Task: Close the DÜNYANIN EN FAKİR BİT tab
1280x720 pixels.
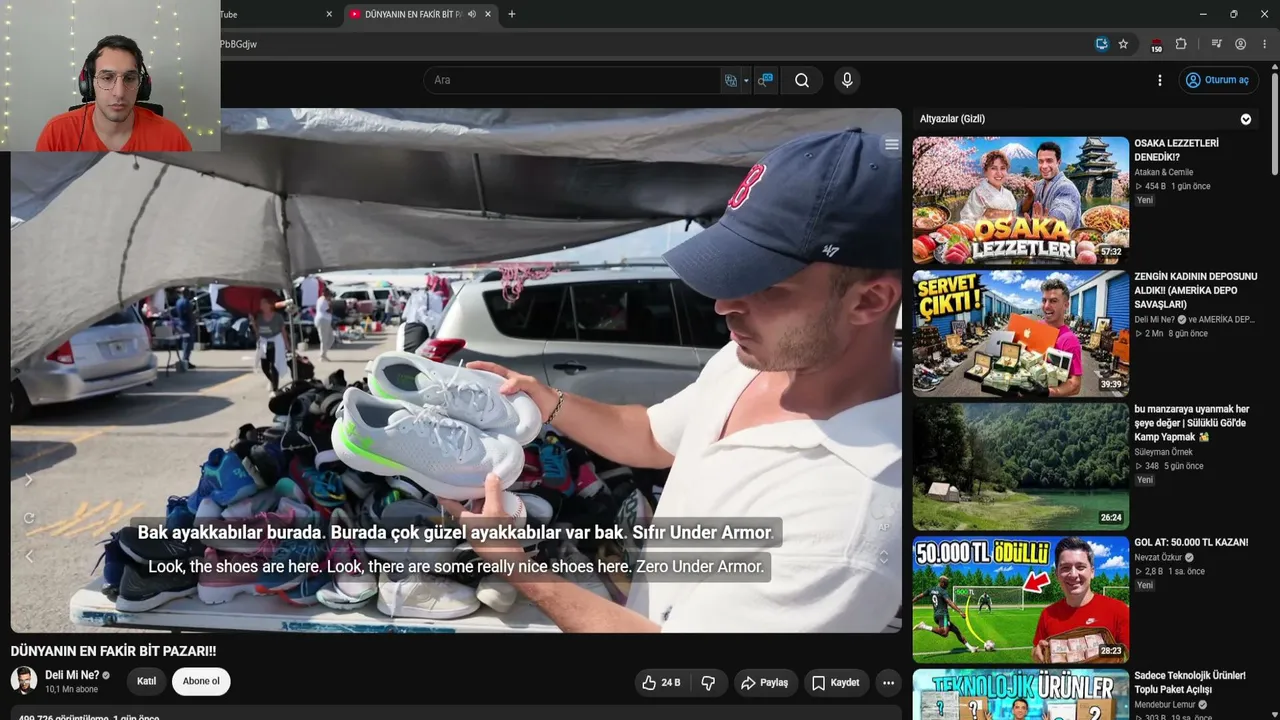Action: click(x=488, y=14)
